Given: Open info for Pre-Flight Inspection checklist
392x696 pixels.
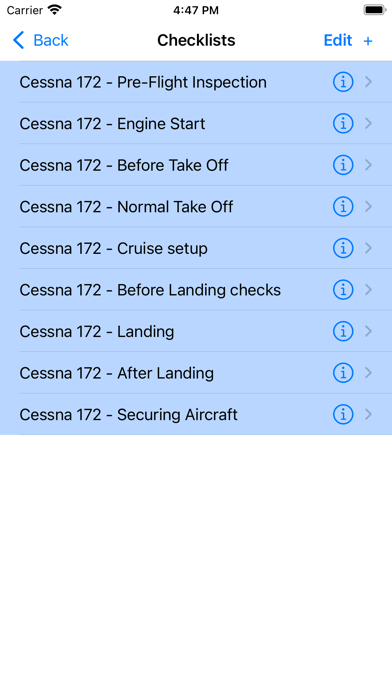Looking at the screenshot, I should coord(343,82).
